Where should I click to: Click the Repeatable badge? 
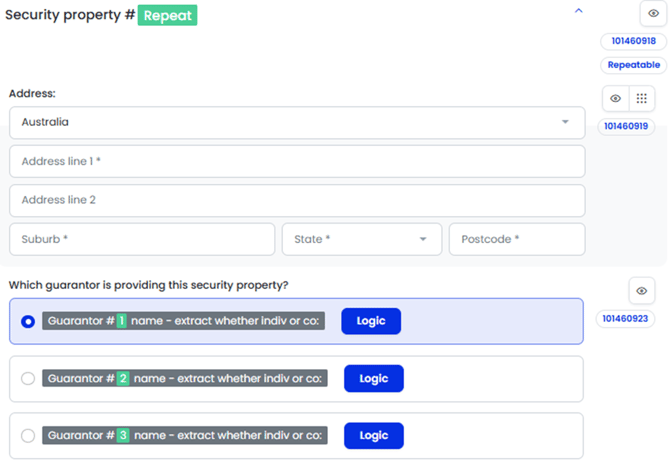(x=634, y=65)
